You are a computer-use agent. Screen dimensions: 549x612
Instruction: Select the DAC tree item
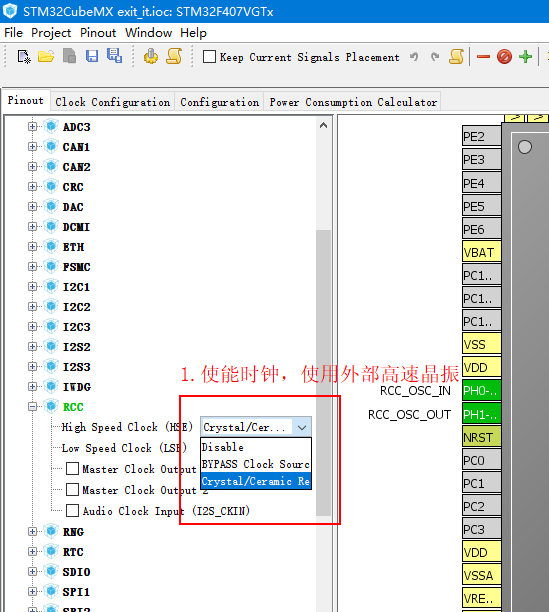coord(73,206)
